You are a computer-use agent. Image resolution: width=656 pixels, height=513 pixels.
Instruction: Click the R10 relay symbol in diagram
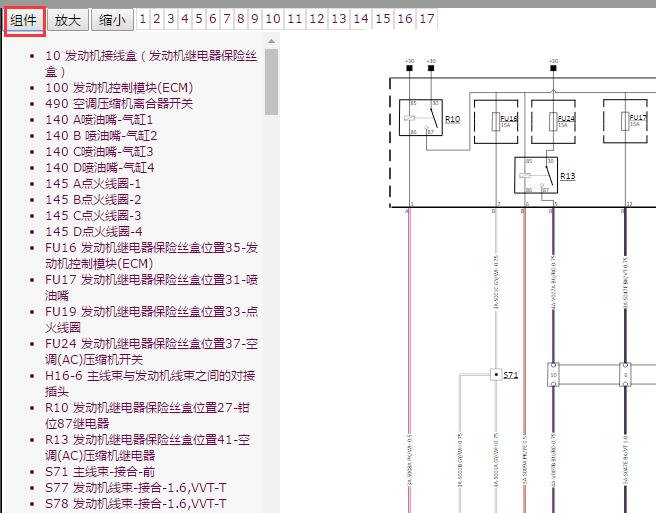click(x=421, y=118)
